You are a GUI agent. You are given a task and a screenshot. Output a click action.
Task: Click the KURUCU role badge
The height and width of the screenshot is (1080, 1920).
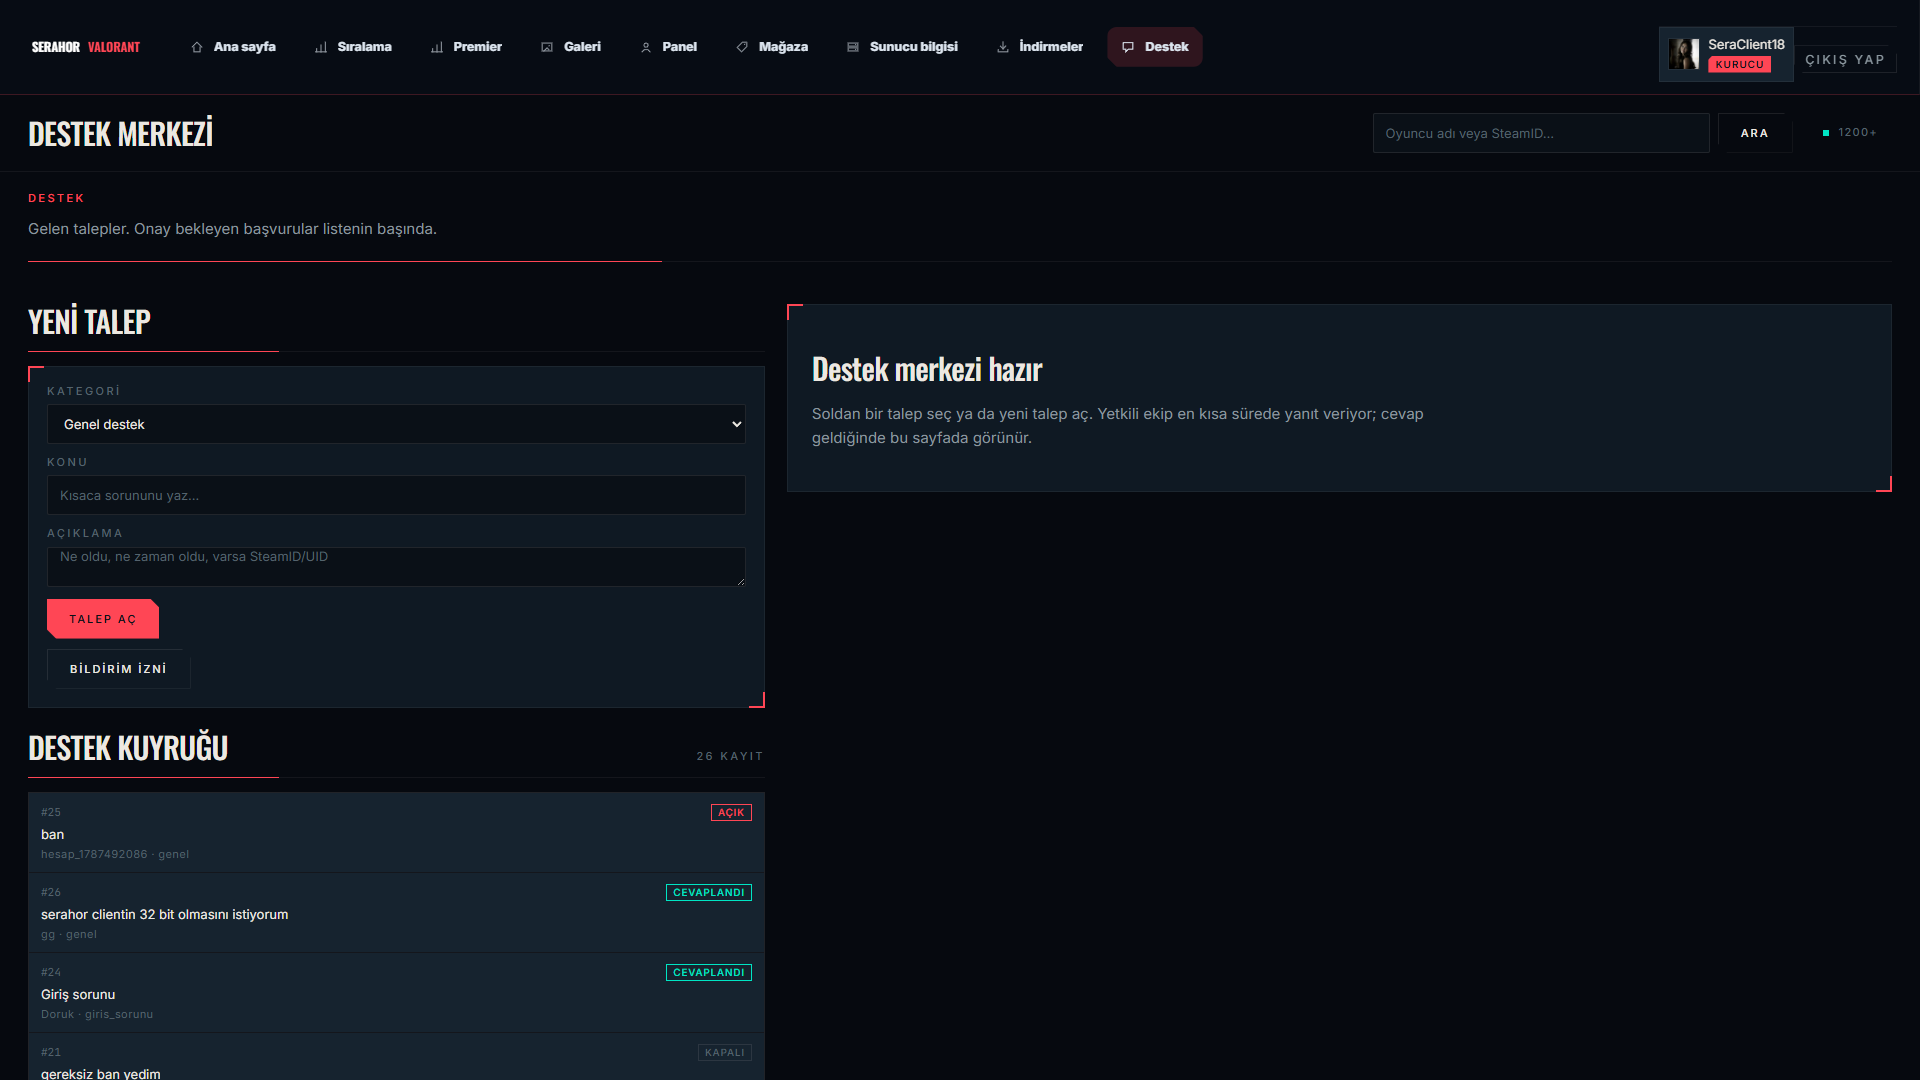1740,64
